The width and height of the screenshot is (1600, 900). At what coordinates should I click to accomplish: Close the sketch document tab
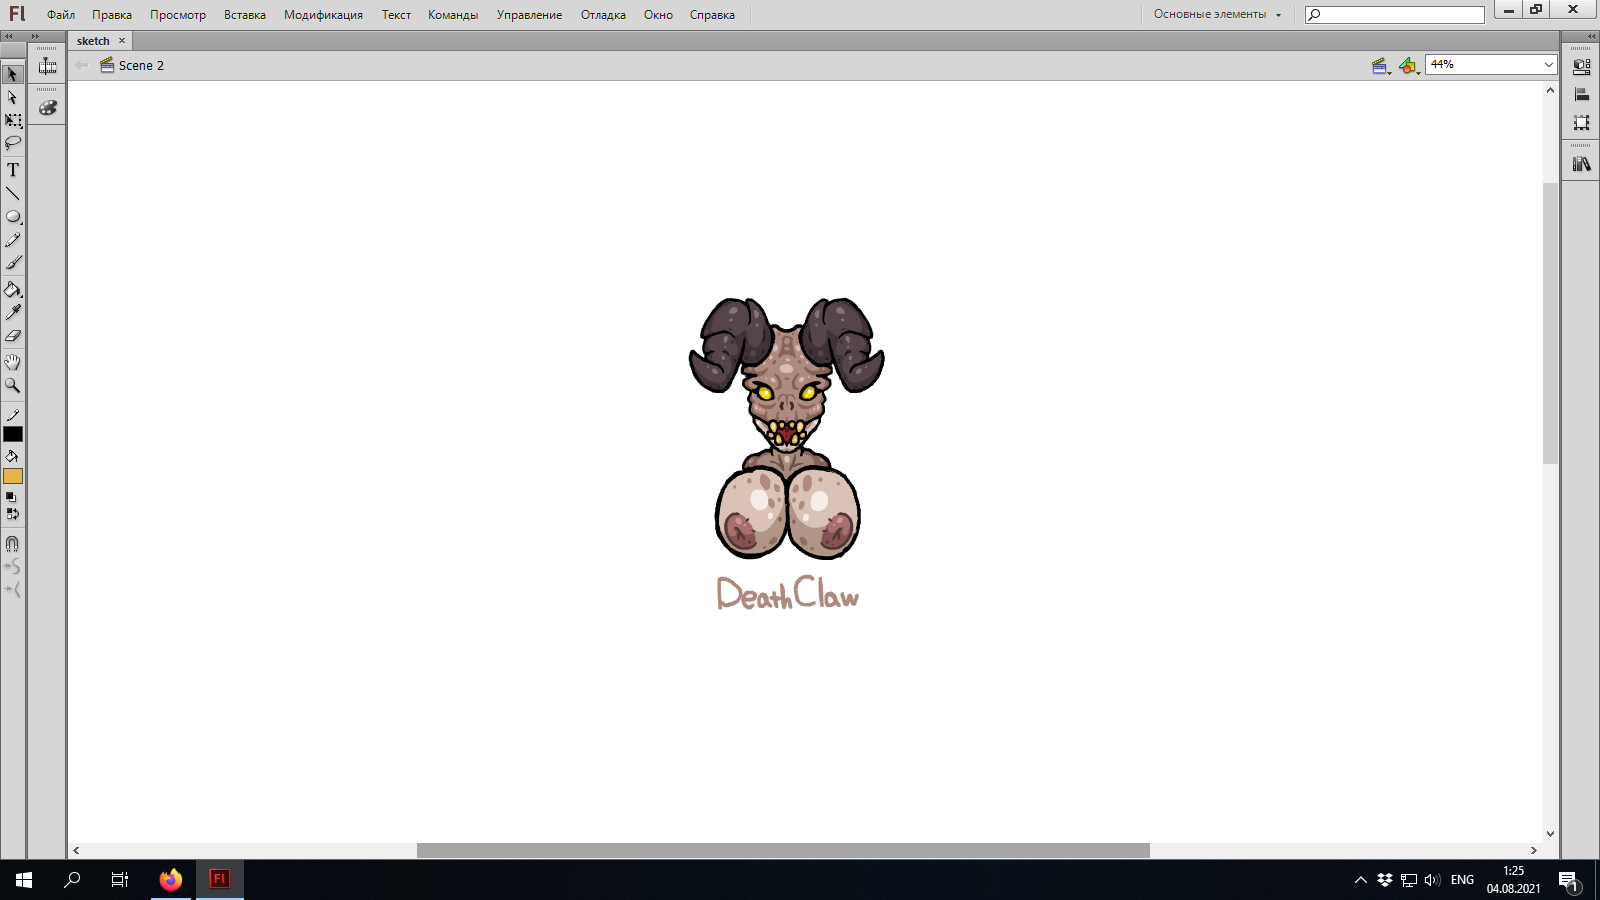[x=122, y=41]
